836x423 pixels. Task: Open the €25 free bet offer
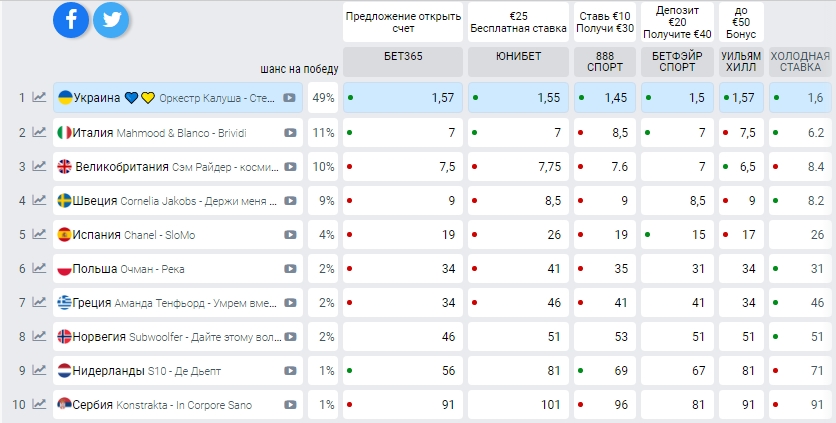[518, 21]
